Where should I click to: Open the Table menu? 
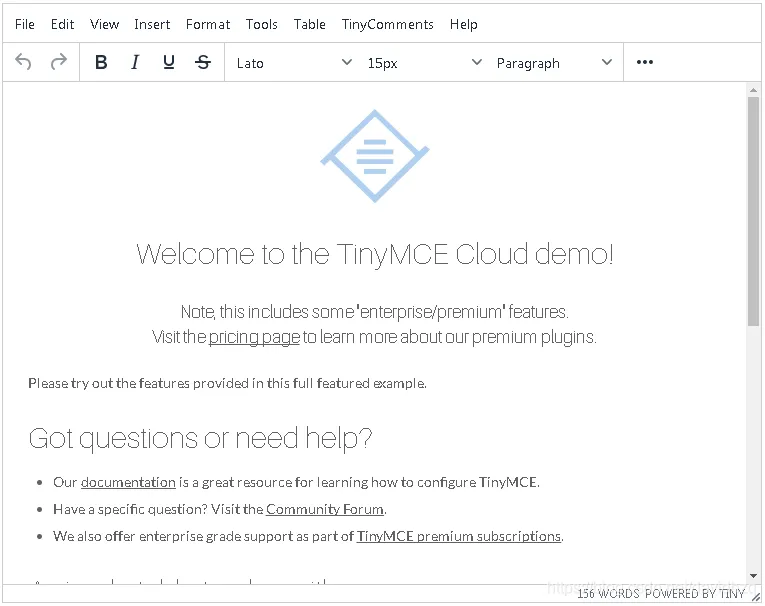click(x=310, y=24)
